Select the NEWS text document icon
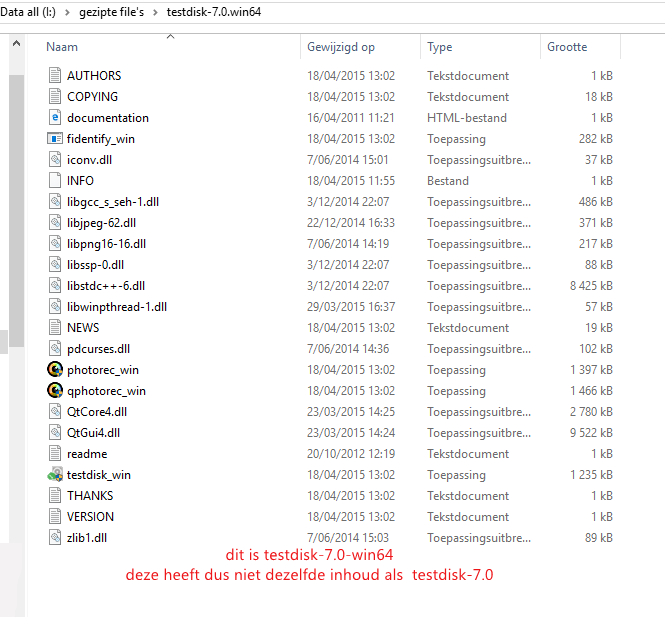This screenshot has height=617, width=665. pos(55,327)
